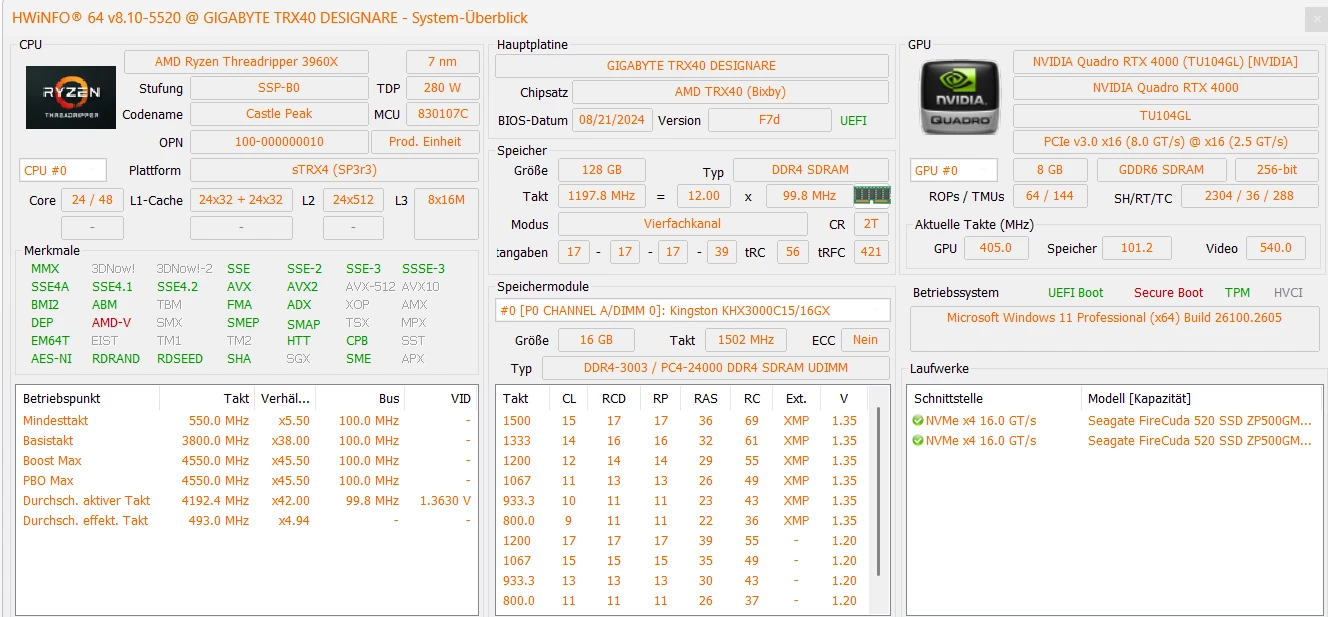Click the AES-NI feature flag

(x=51, y=359)
